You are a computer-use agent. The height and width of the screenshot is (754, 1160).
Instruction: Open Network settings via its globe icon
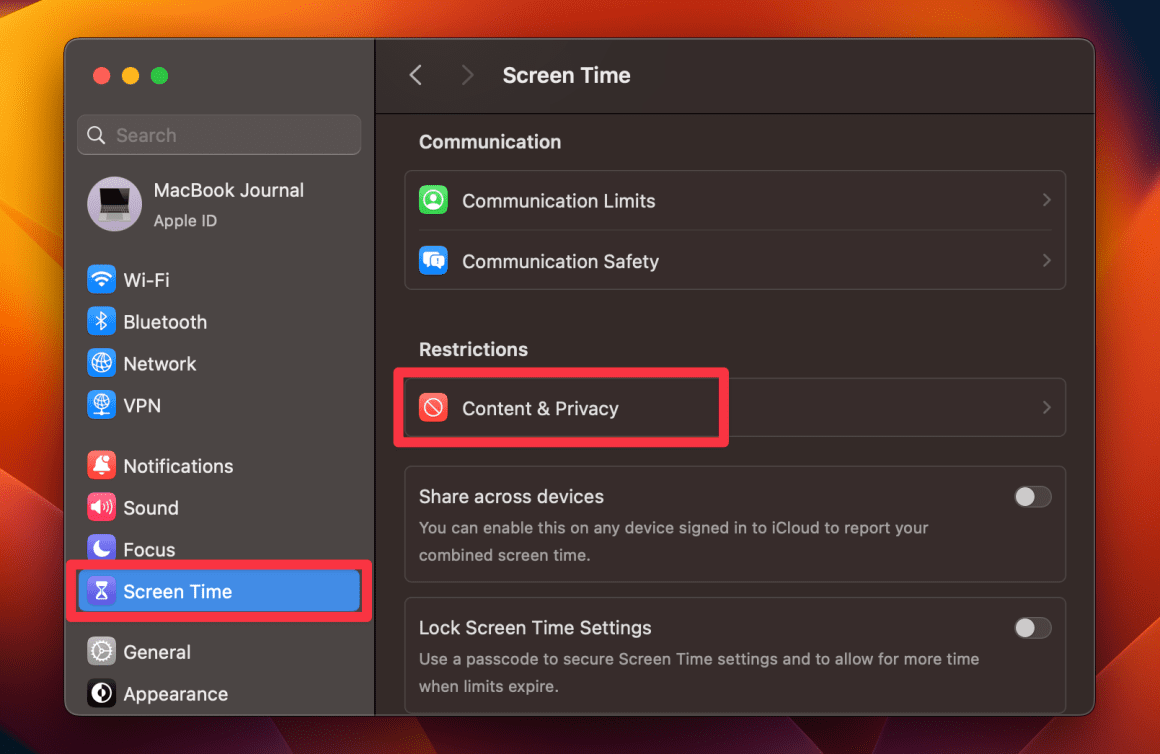coord(101,363)
